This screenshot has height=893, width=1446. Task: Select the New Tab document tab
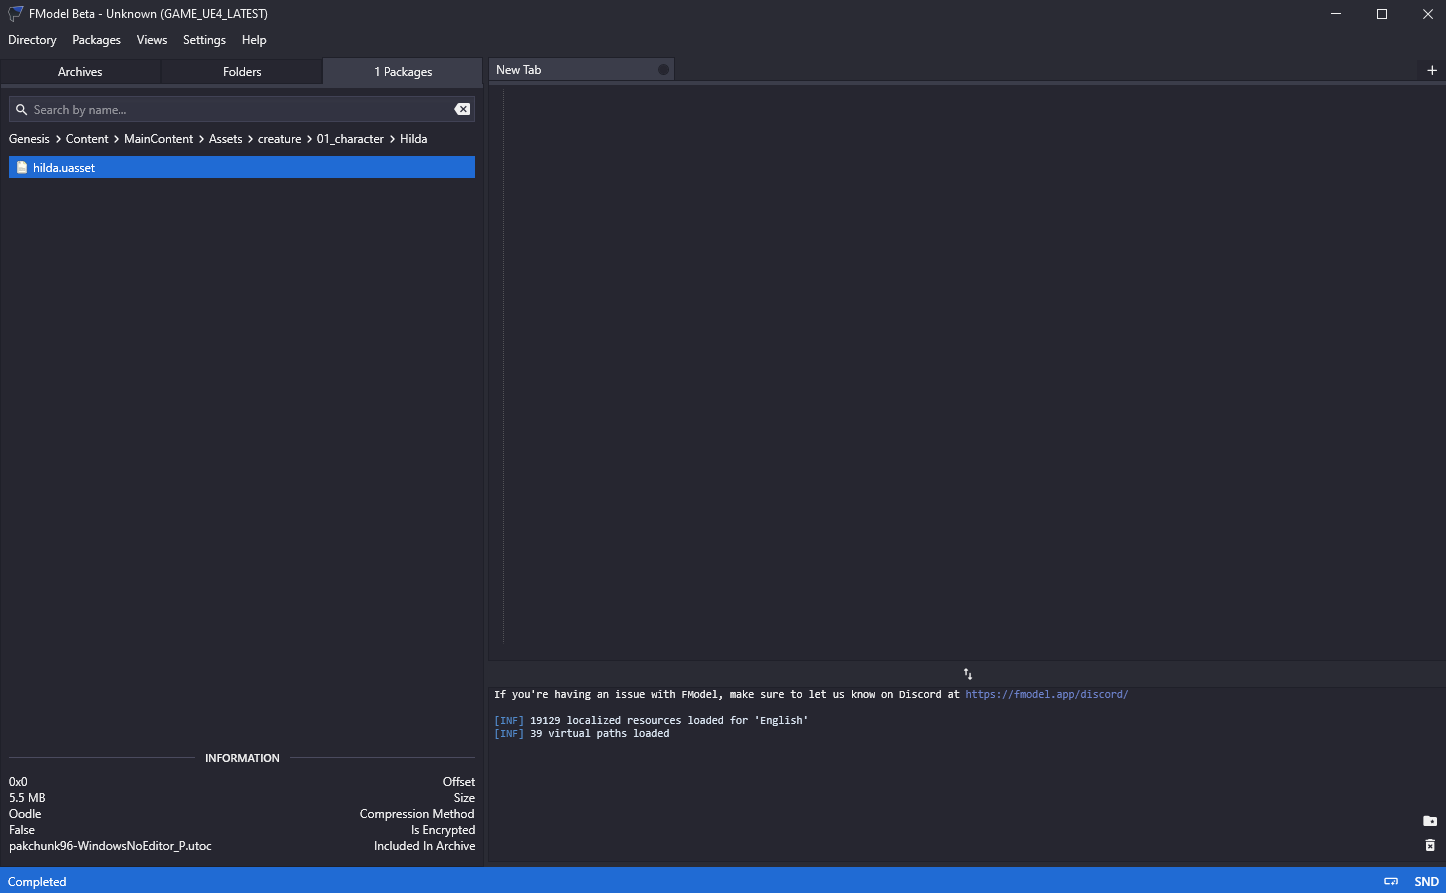coord(581,70)
